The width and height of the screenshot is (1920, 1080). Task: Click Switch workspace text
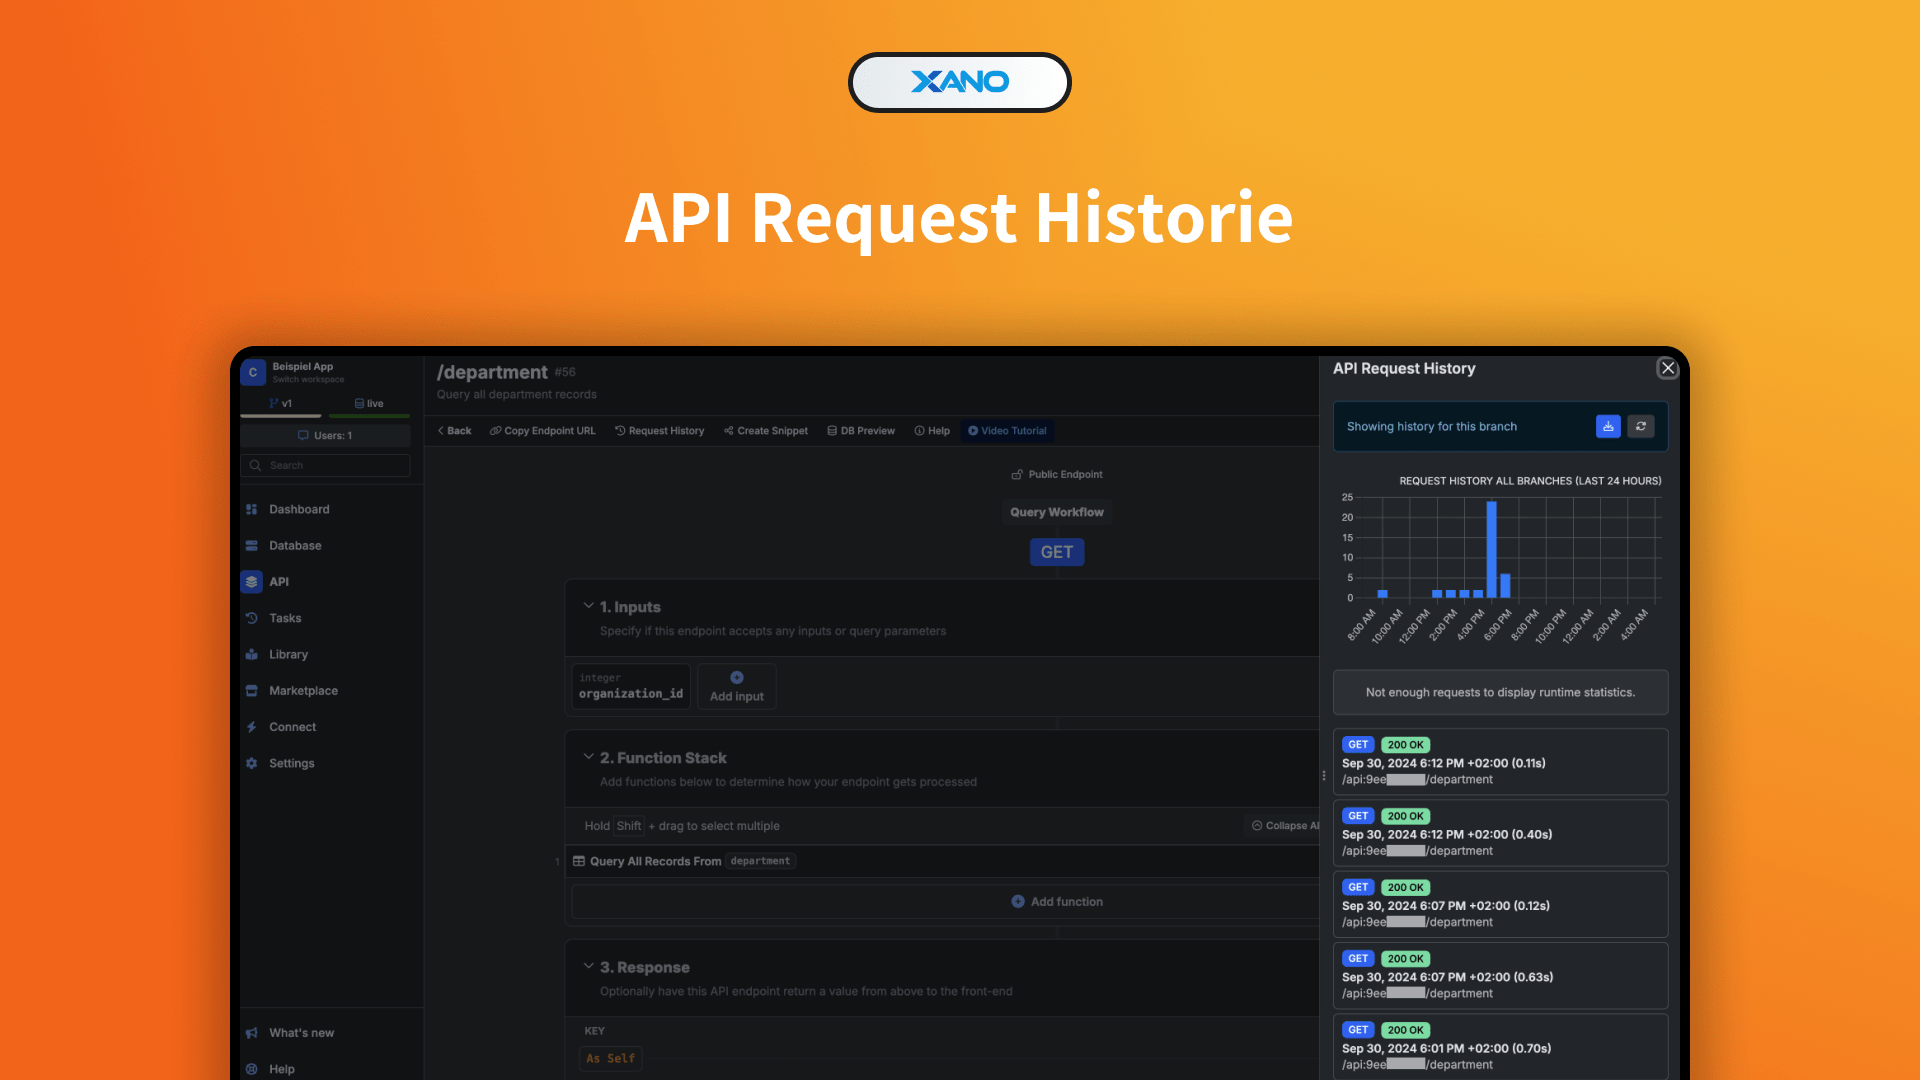point(308,380)
